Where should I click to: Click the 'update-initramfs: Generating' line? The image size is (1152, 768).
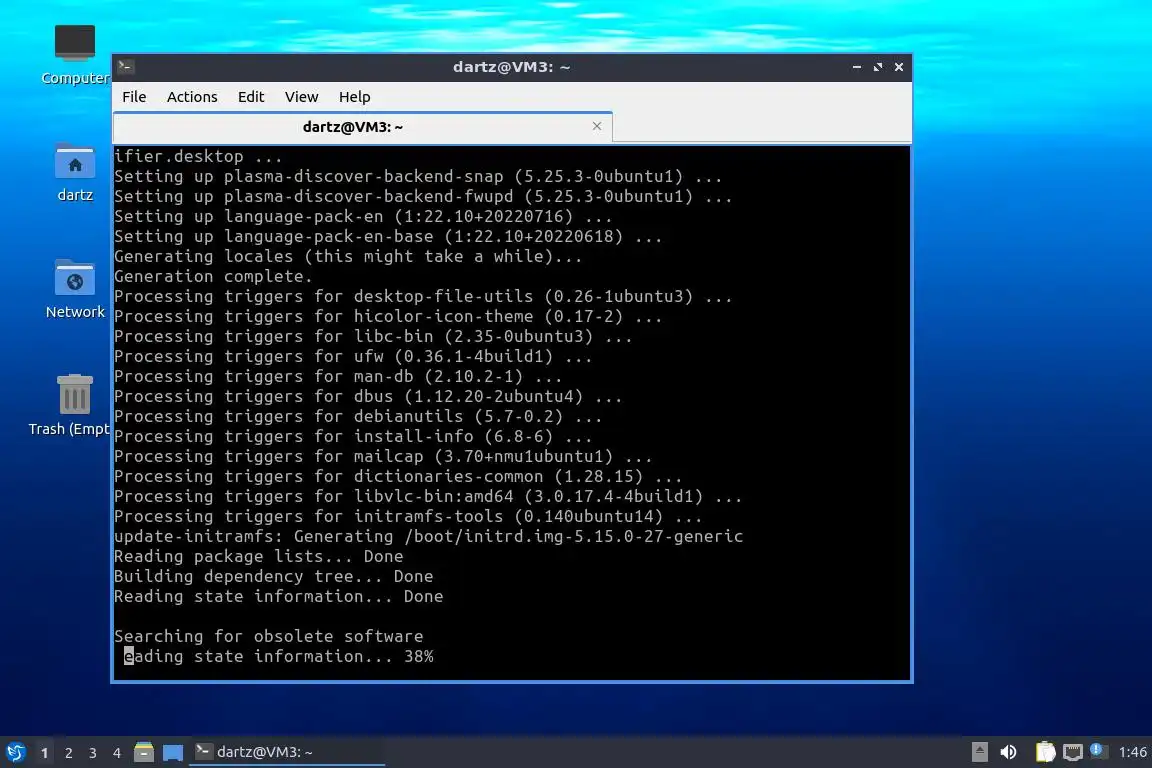pos(428,536)
